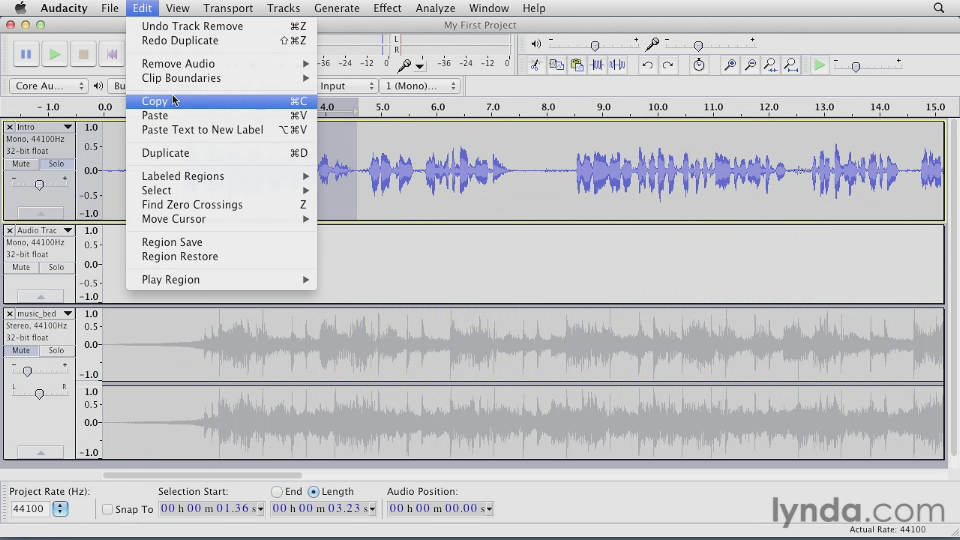The width and height of the screenshot is (960, 540).
Task: Click the Silence audio toolbar icon
Action: click(618, 65)
